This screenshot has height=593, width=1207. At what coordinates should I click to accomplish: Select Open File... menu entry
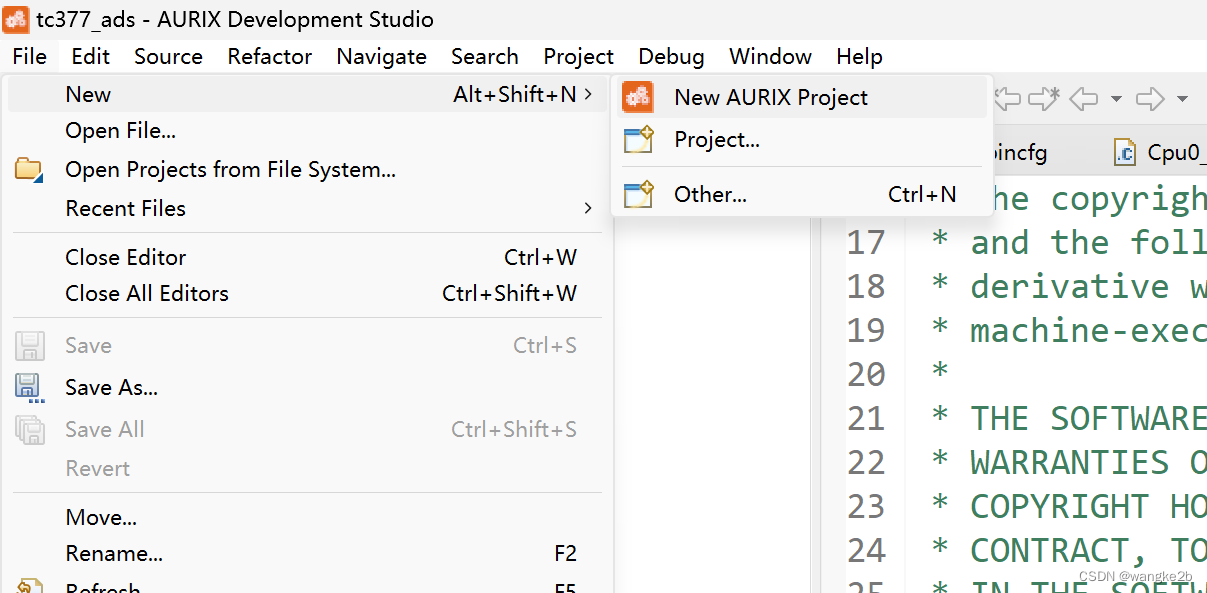click(x=120, y=130)
